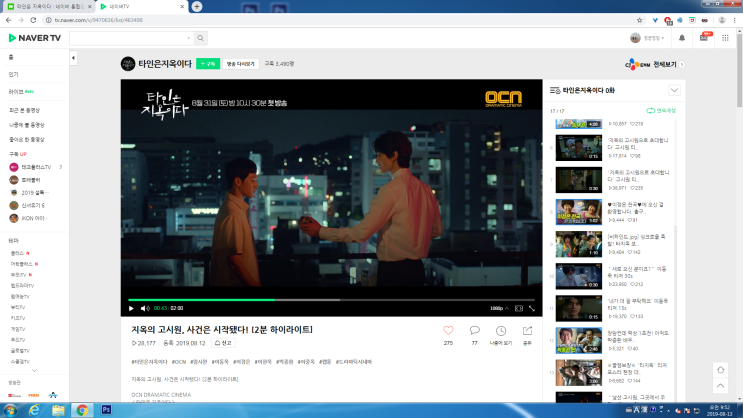743x418 pixels.
Task: Add the video to watch later with the clock icon
Action: (501, 331)
